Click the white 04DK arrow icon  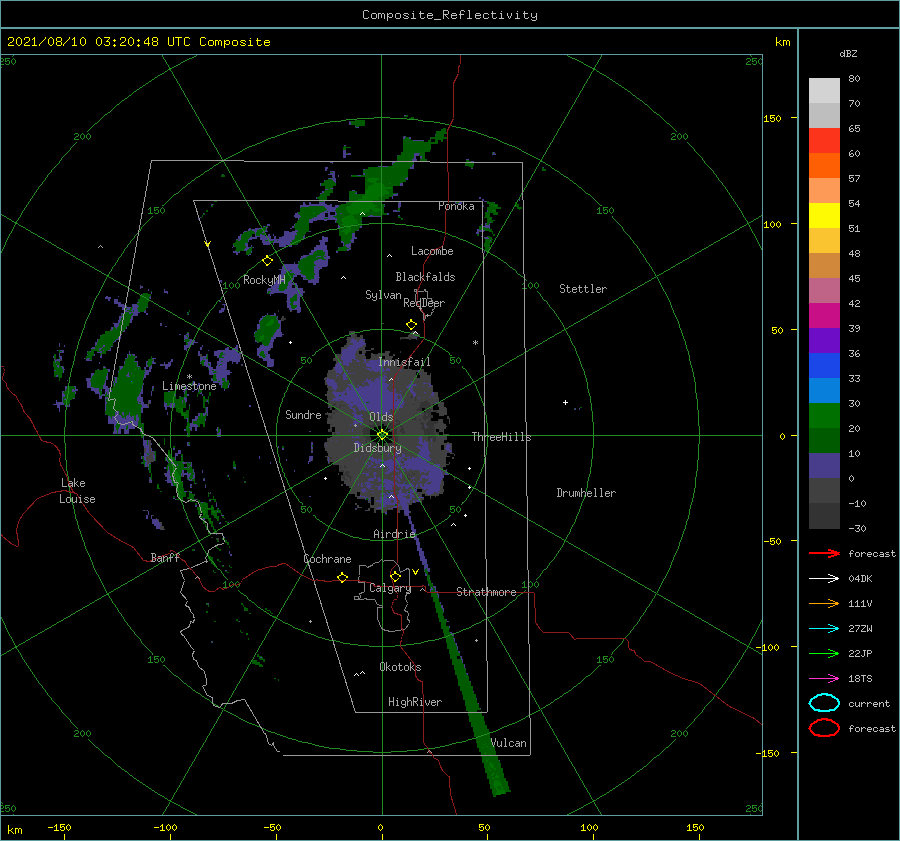point(824,579)
